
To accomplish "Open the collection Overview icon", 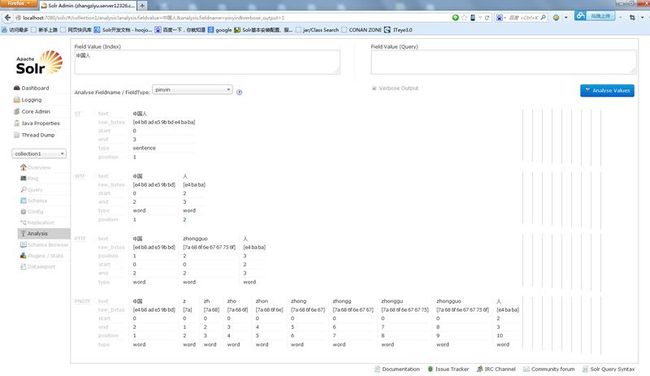I will 23,167.
